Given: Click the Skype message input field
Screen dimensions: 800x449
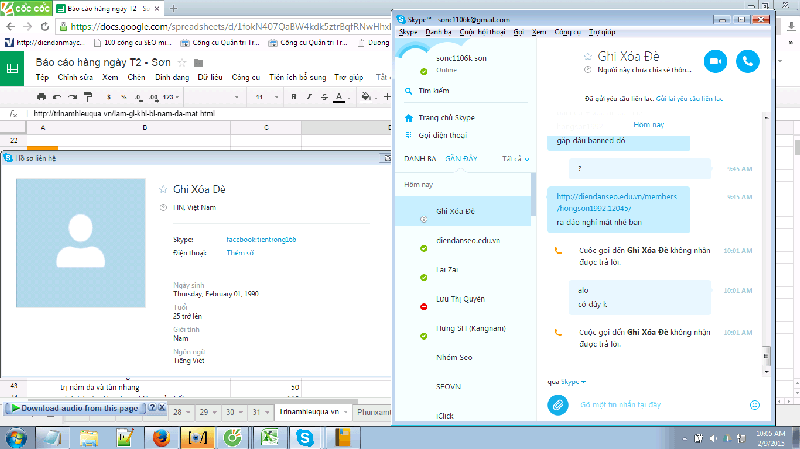Looking at the screenshot, I should coord(661,405).
